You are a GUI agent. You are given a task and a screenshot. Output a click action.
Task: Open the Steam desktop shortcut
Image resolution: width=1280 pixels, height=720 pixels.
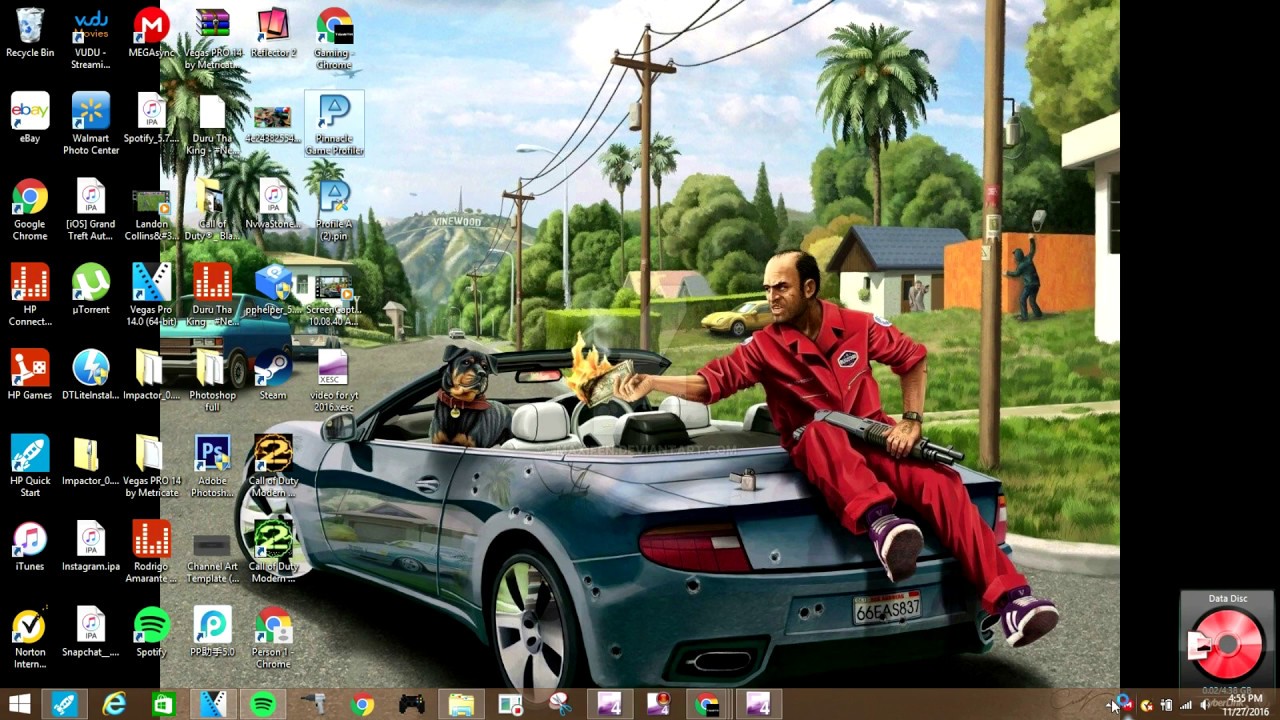point(273,376)
